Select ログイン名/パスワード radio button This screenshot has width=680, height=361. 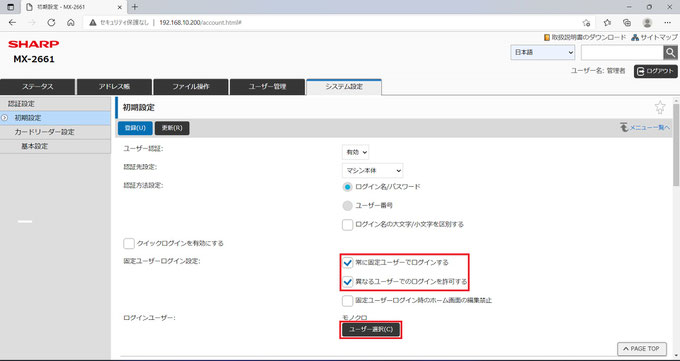[347, 187]
